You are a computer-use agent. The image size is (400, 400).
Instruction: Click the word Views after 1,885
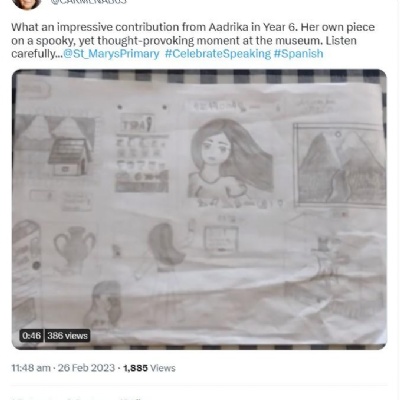[163, 368]
